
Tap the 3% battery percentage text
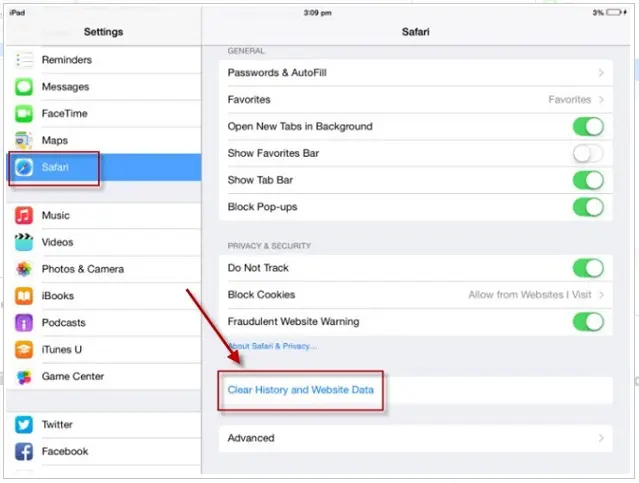[x=598, y=13]
